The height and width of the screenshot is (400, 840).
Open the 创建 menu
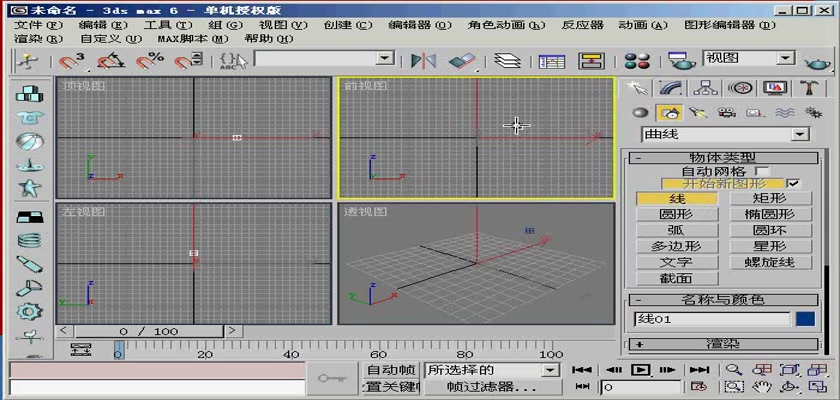pos(348,25)
